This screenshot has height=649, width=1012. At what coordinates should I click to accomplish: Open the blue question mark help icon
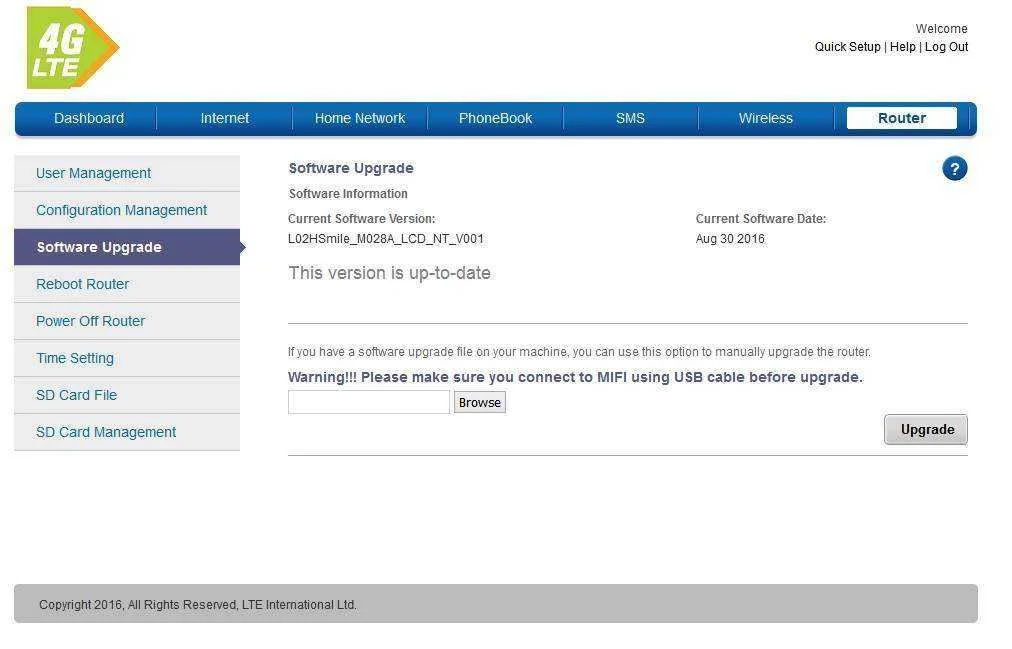click(955, 169)
